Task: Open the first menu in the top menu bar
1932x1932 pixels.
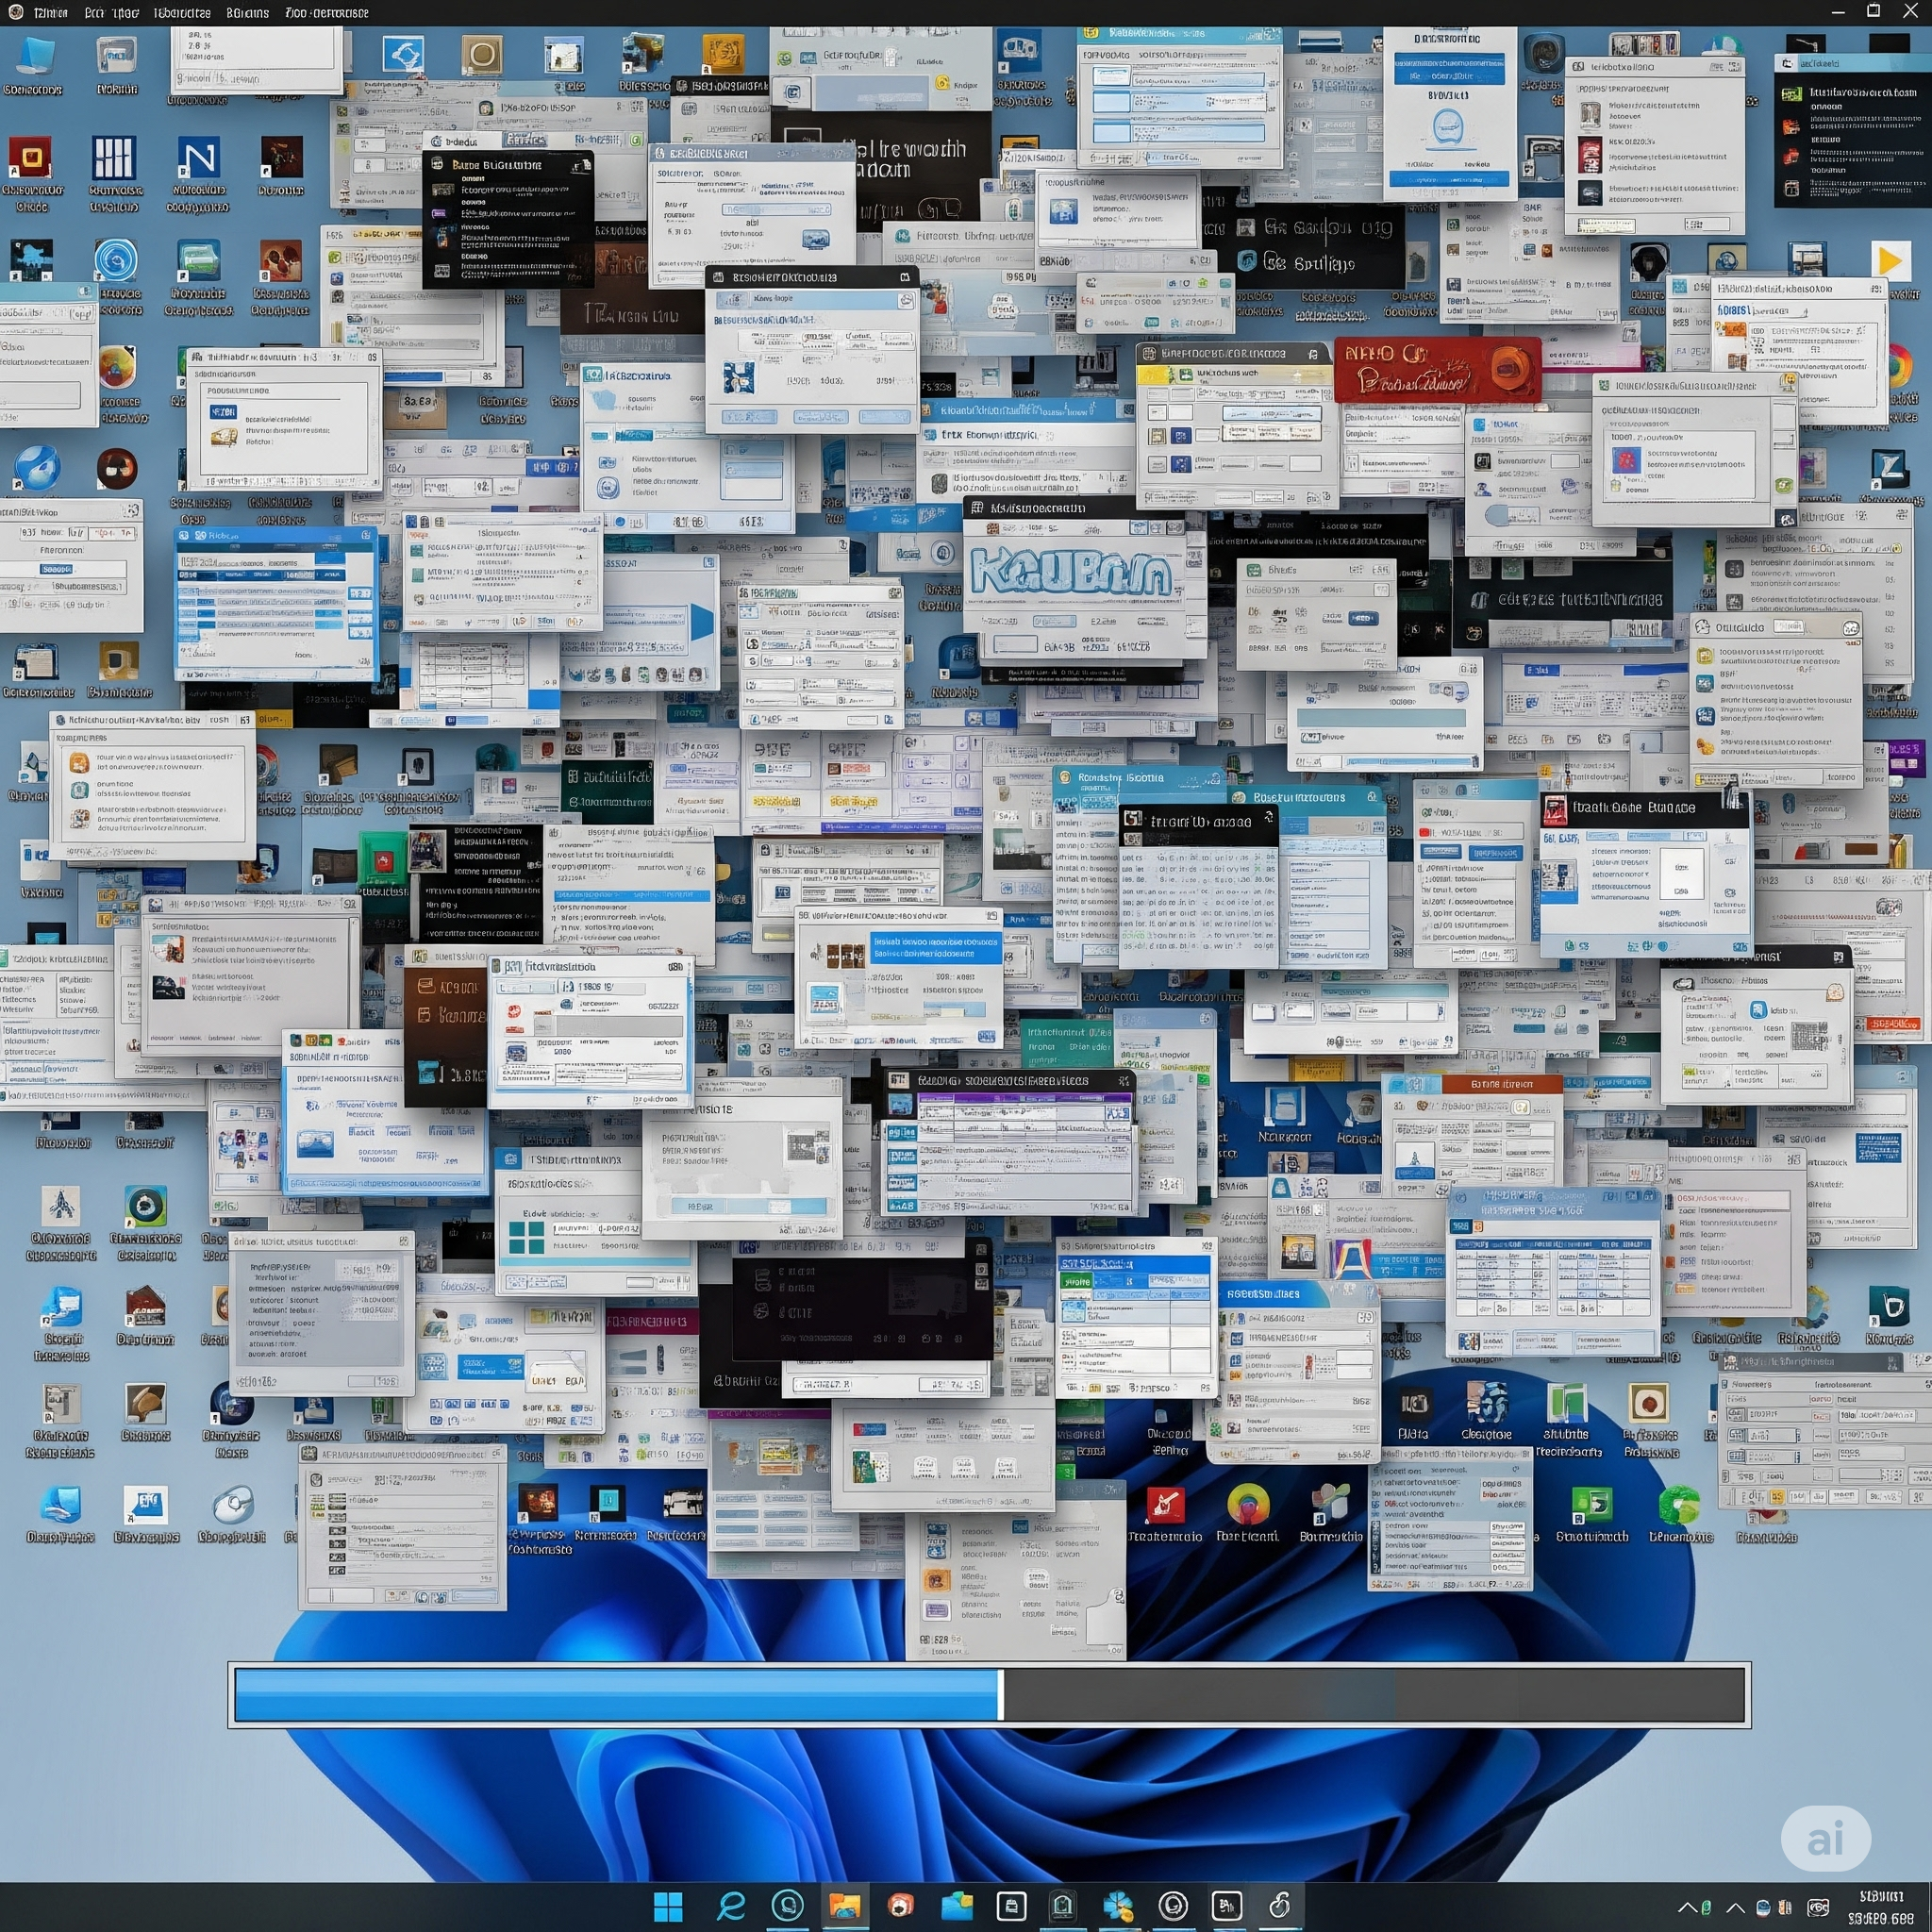Action: coord(51,13)
